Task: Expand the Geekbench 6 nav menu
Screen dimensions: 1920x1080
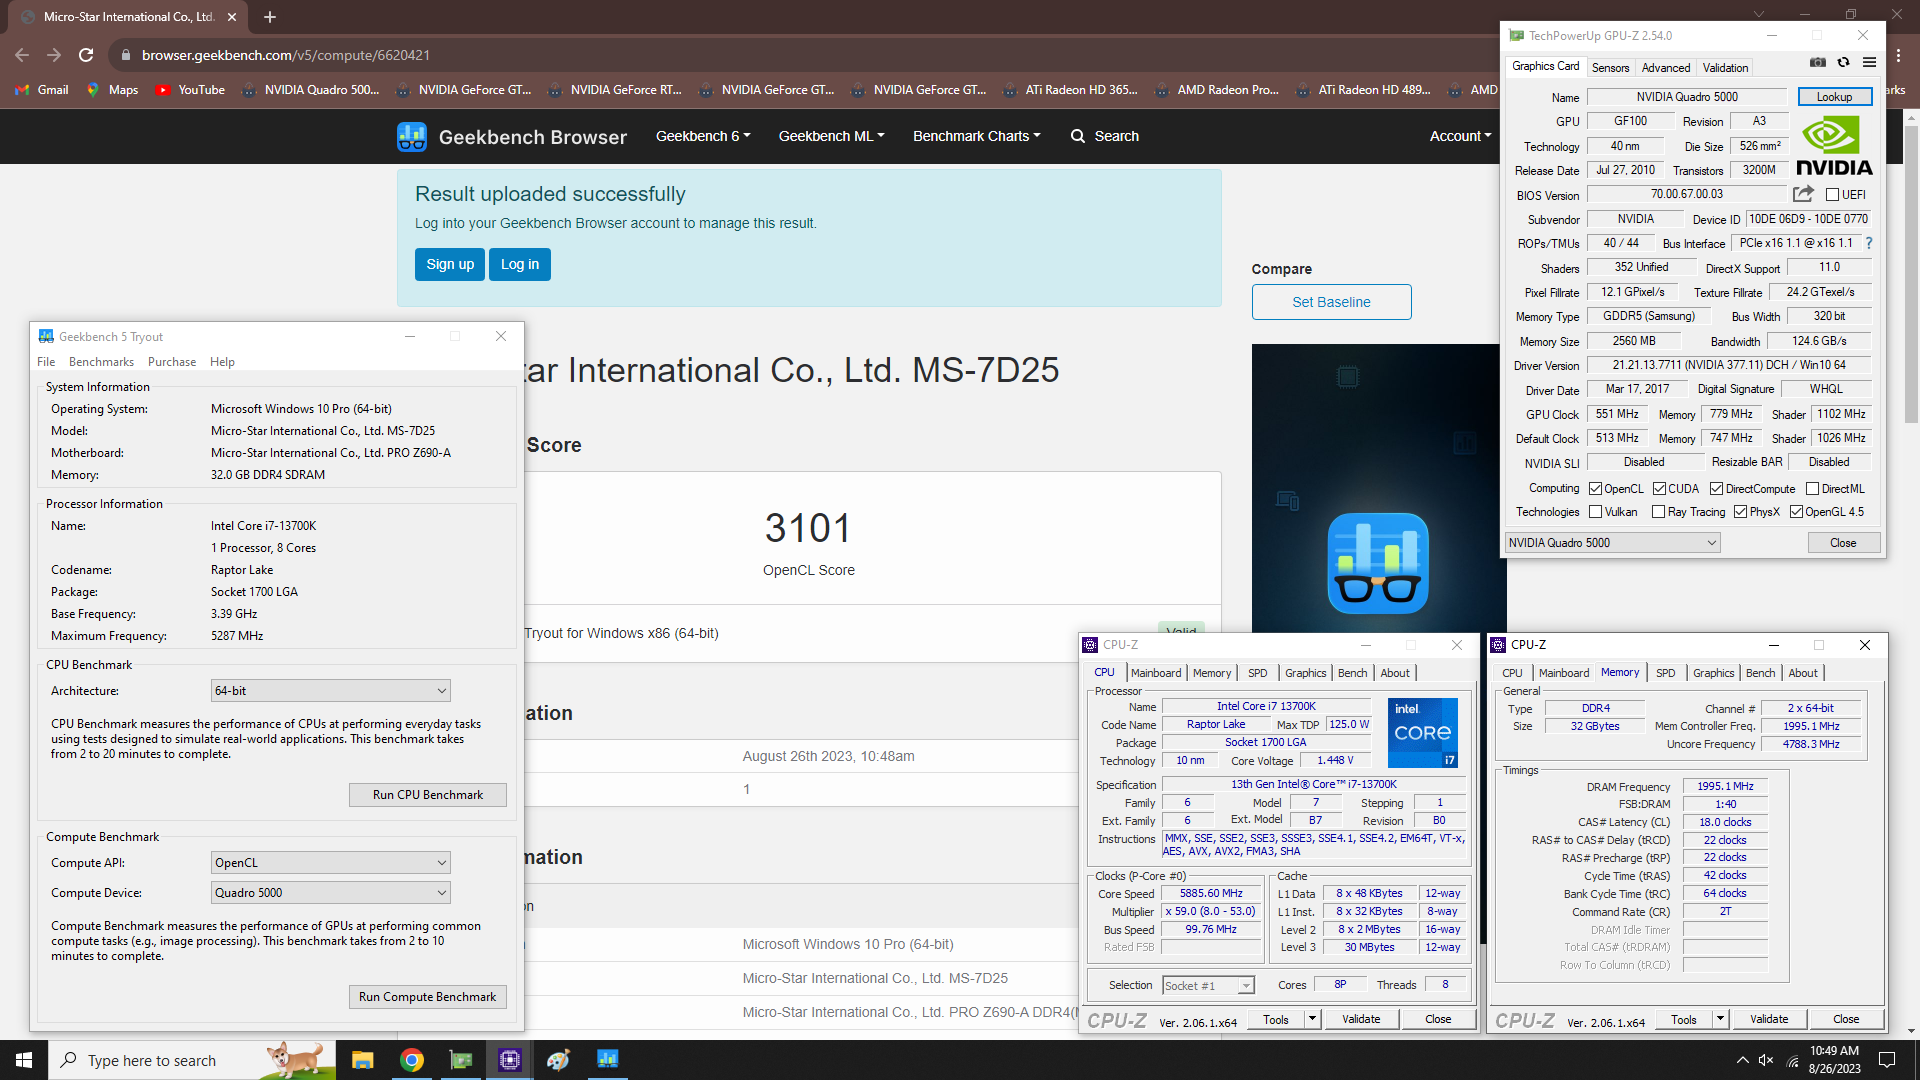Action: 702,136
